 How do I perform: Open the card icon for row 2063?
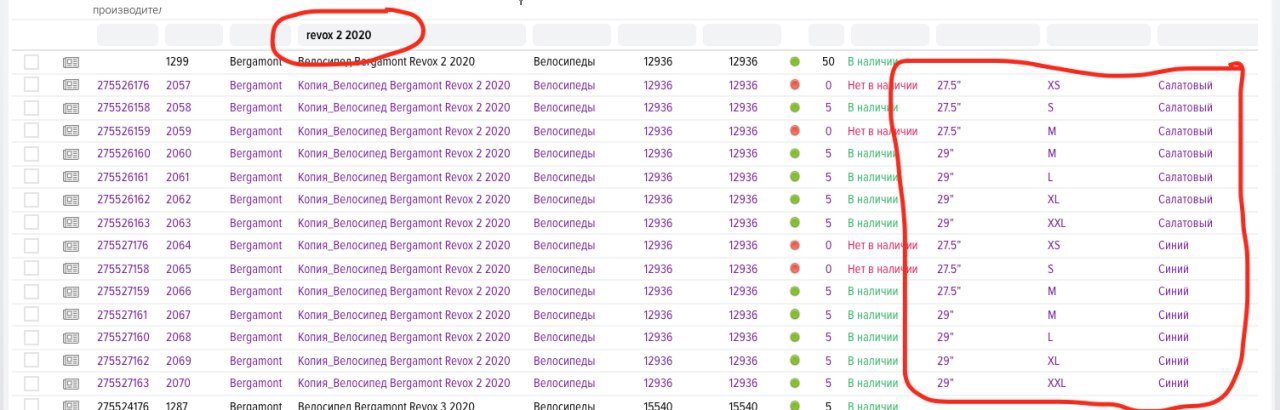click(71, 223)
